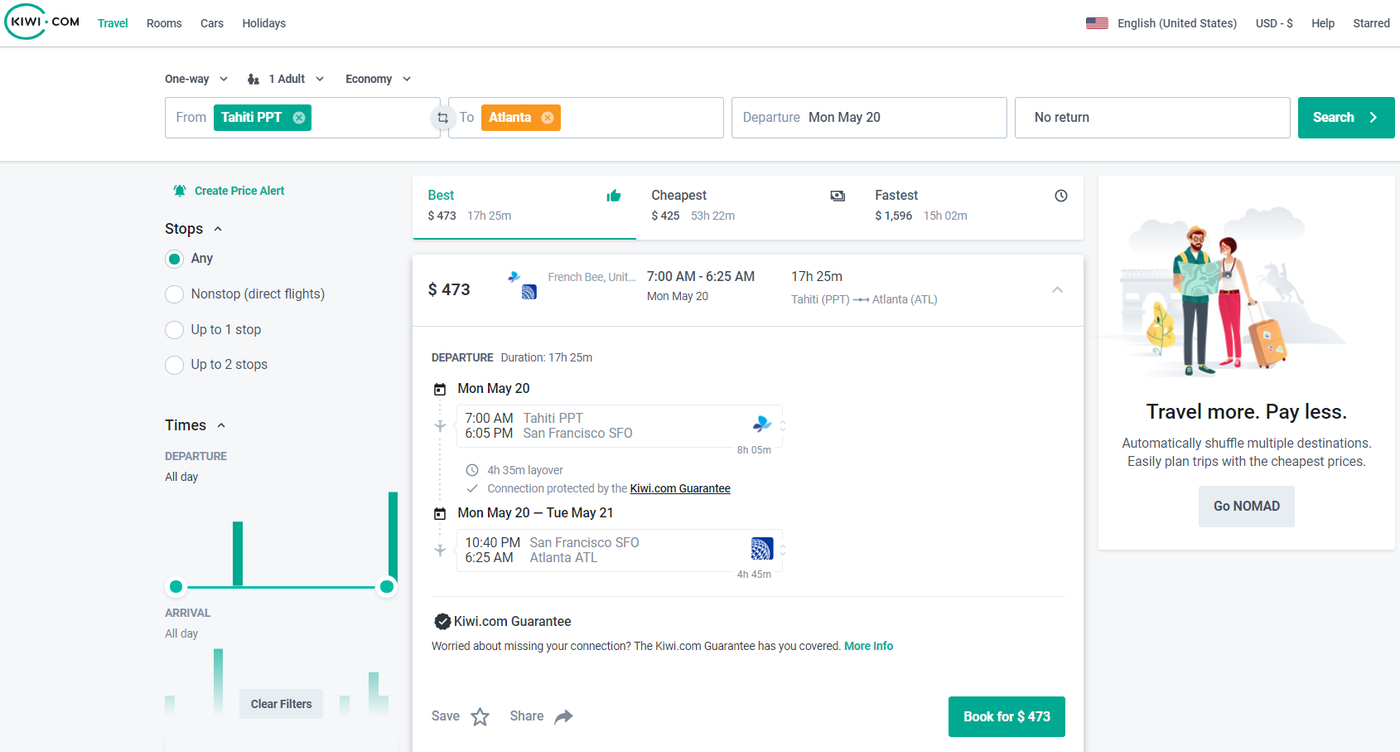This screenshot has height=752, width=1400.
Task: Click the Create Price Alert bell icon
Action: coord(179,190)
